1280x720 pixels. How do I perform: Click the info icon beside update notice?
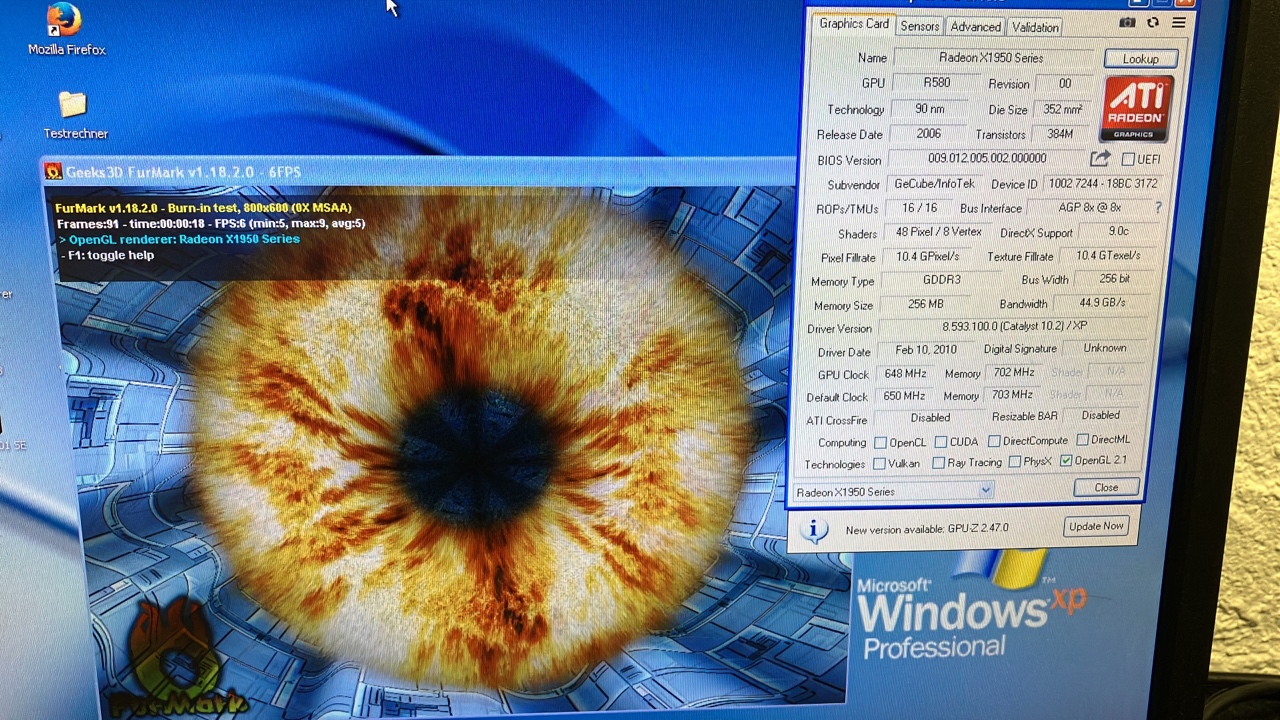click(814, 530)
